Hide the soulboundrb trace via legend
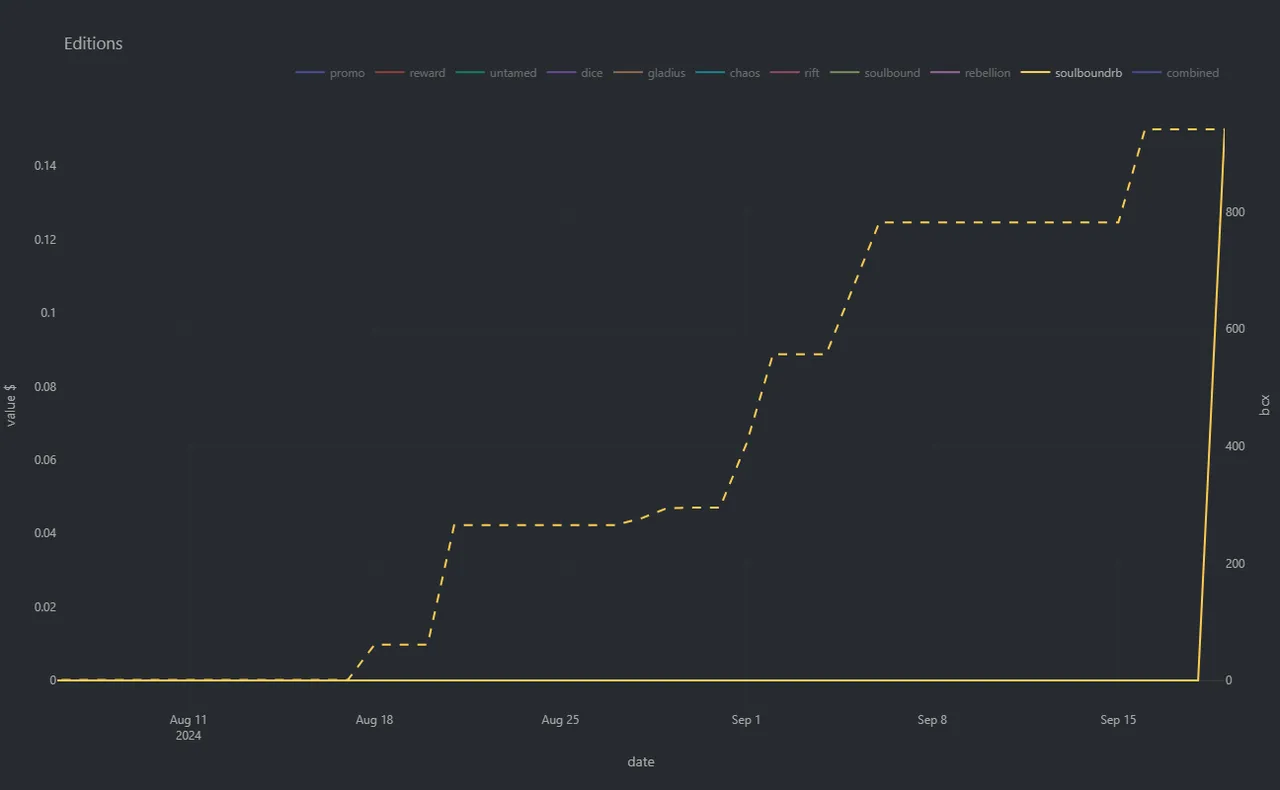 click(1072, 73)
